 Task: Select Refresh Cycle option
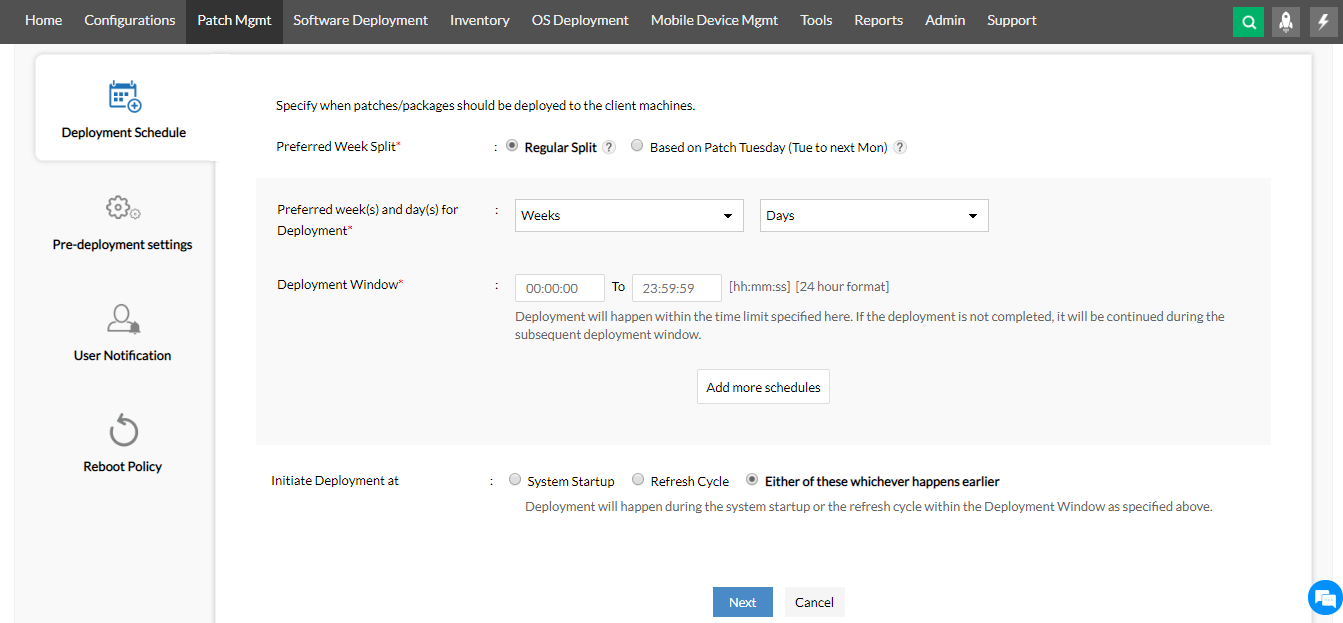coord(638,480)
